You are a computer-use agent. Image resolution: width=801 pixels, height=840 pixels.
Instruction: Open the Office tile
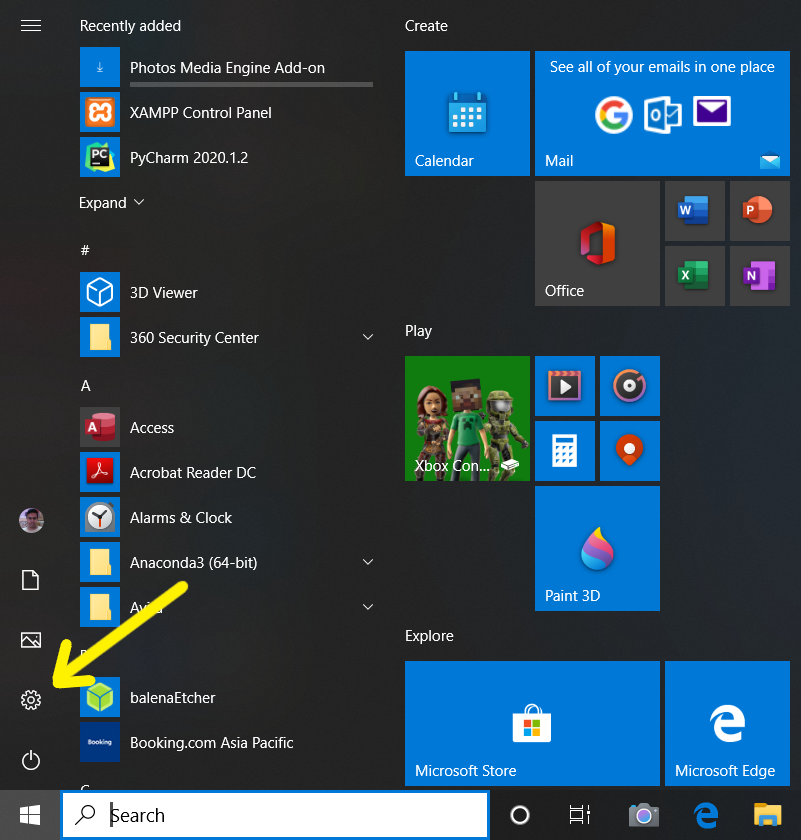pyautogui.click(x=597, y=243)
